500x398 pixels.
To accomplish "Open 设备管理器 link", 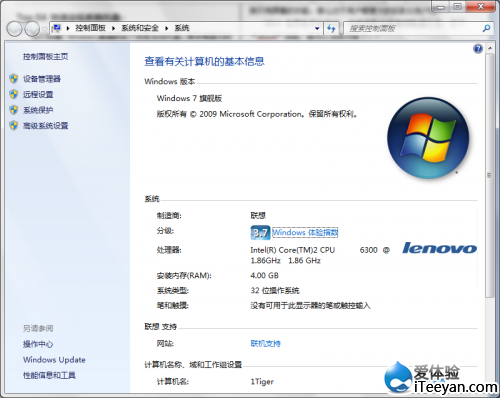I will [42, 79].
